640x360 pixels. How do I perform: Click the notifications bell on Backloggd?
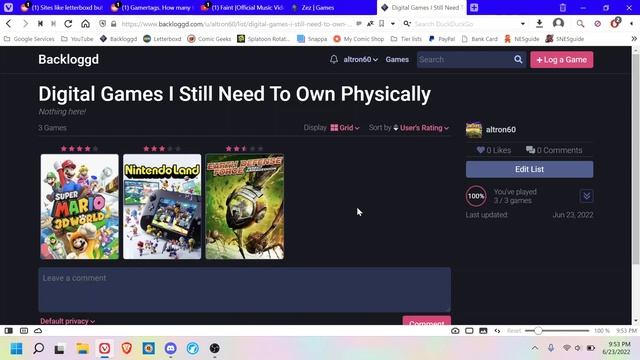tap(334, 60)
